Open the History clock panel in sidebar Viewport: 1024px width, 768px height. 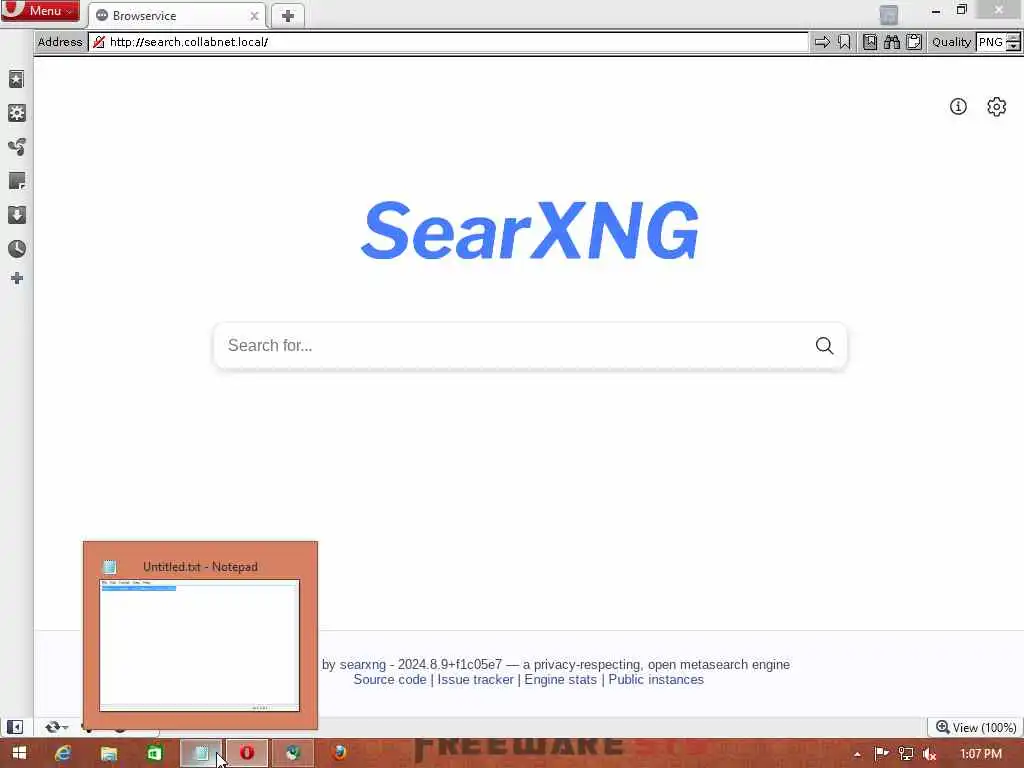coord(16,248)
